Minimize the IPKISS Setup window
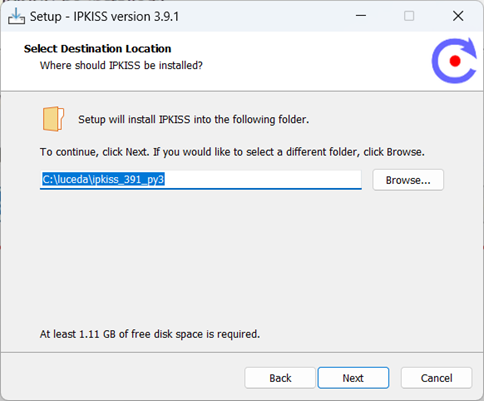 pyautogui.click(x=361, y=16)
